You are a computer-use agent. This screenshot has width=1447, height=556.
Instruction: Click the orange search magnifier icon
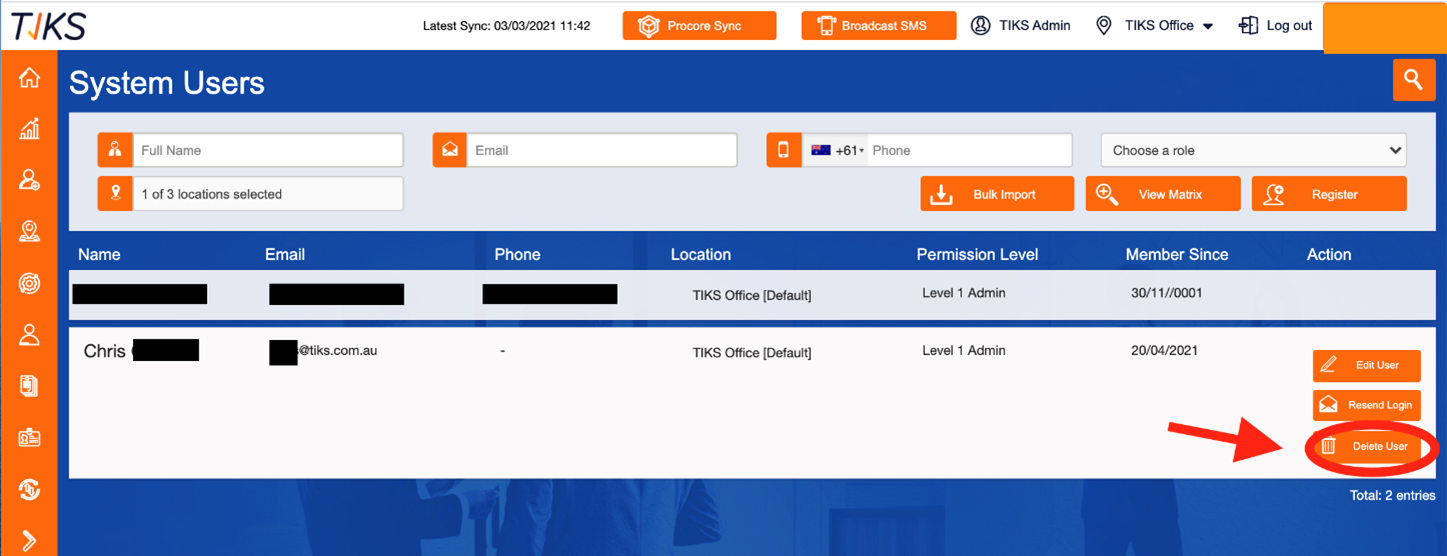[1413, 80]
